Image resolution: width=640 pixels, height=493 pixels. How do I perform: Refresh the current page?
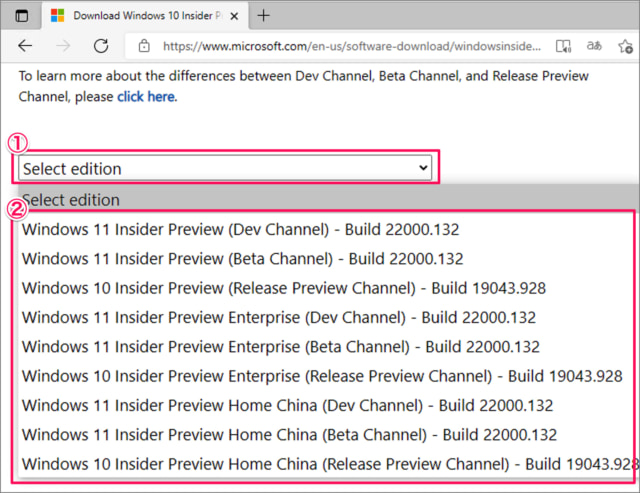101,46
